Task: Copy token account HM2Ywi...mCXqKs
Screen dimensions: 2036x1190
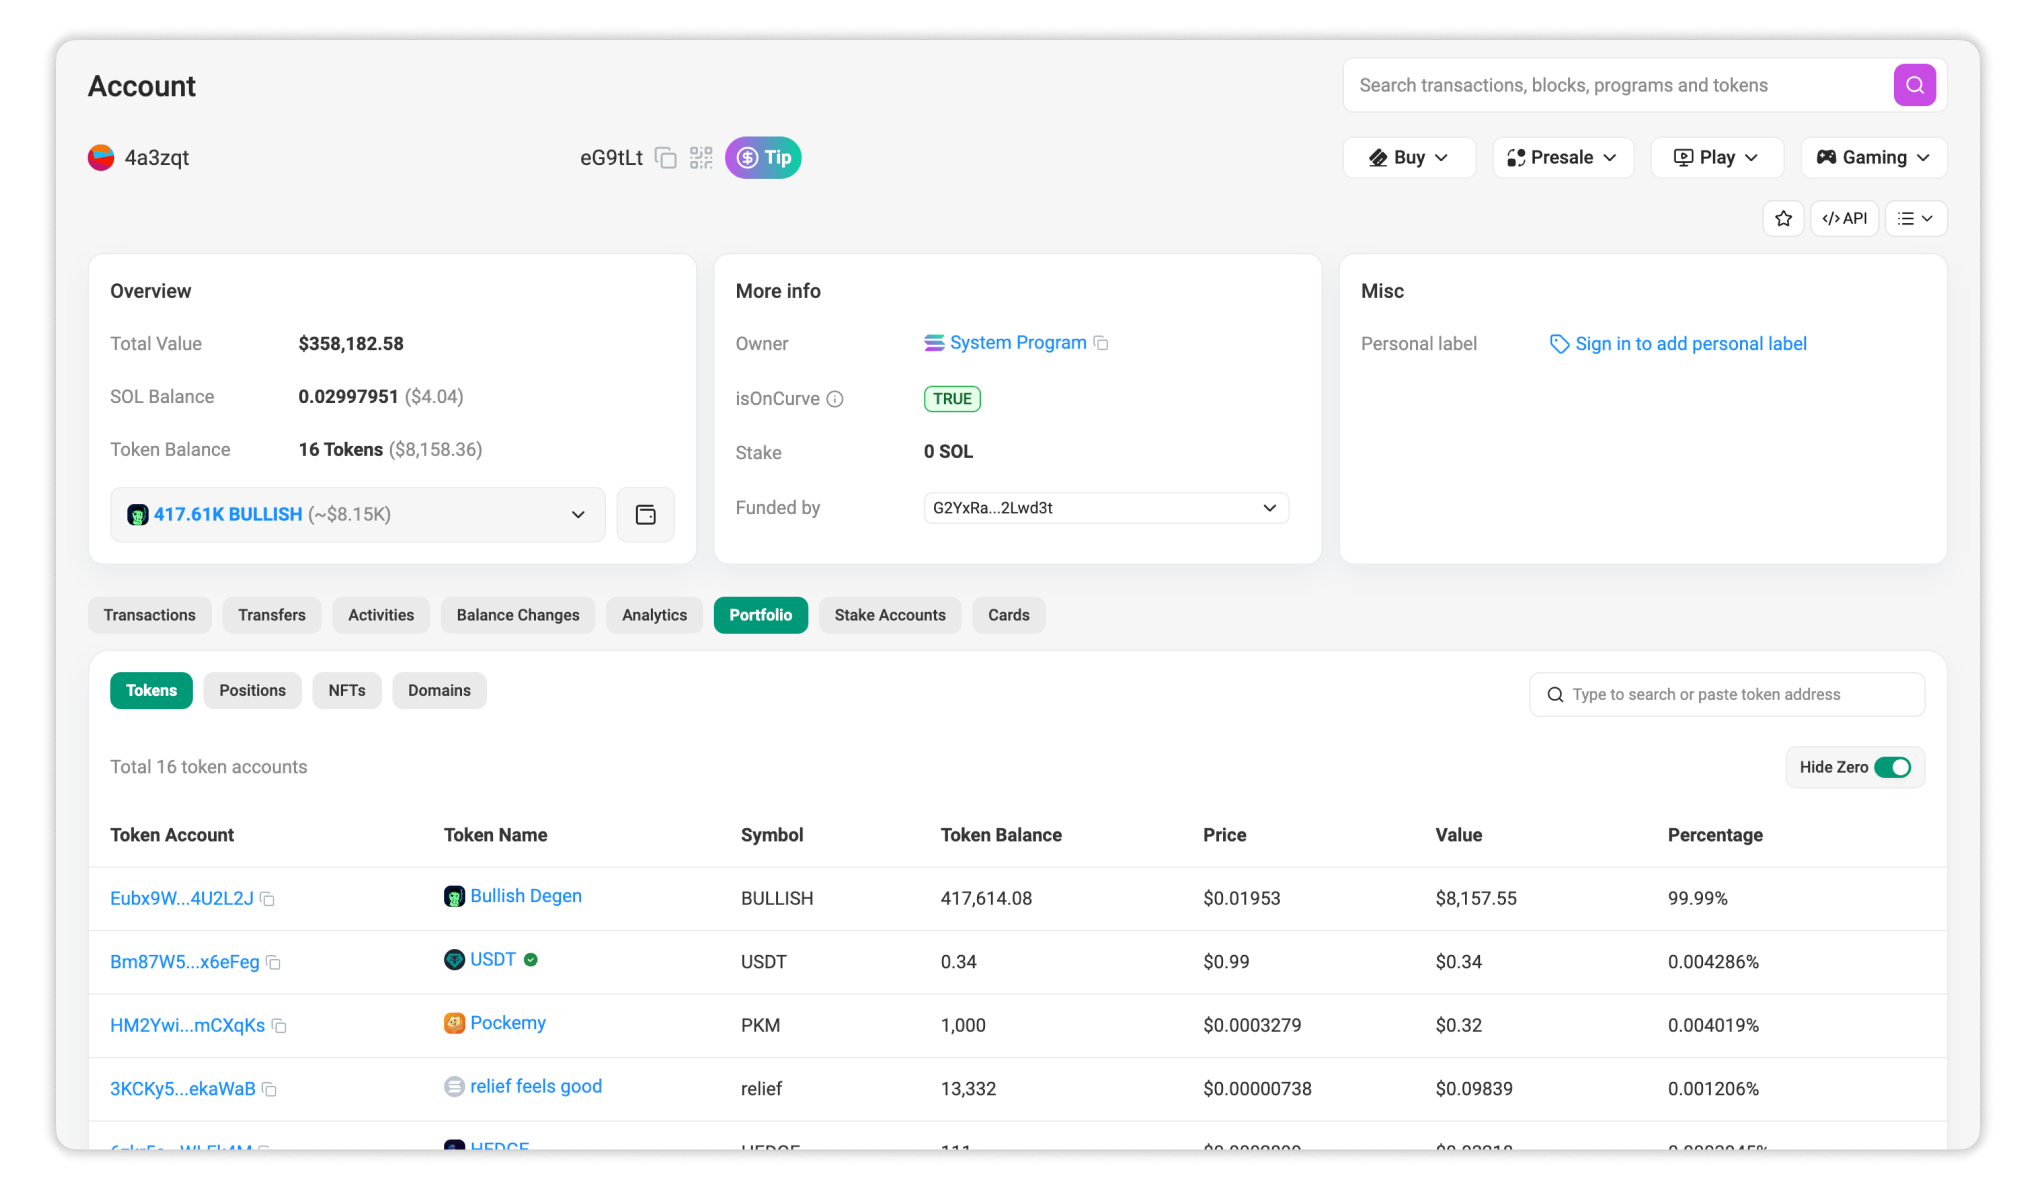Action: coord(279,1026)
